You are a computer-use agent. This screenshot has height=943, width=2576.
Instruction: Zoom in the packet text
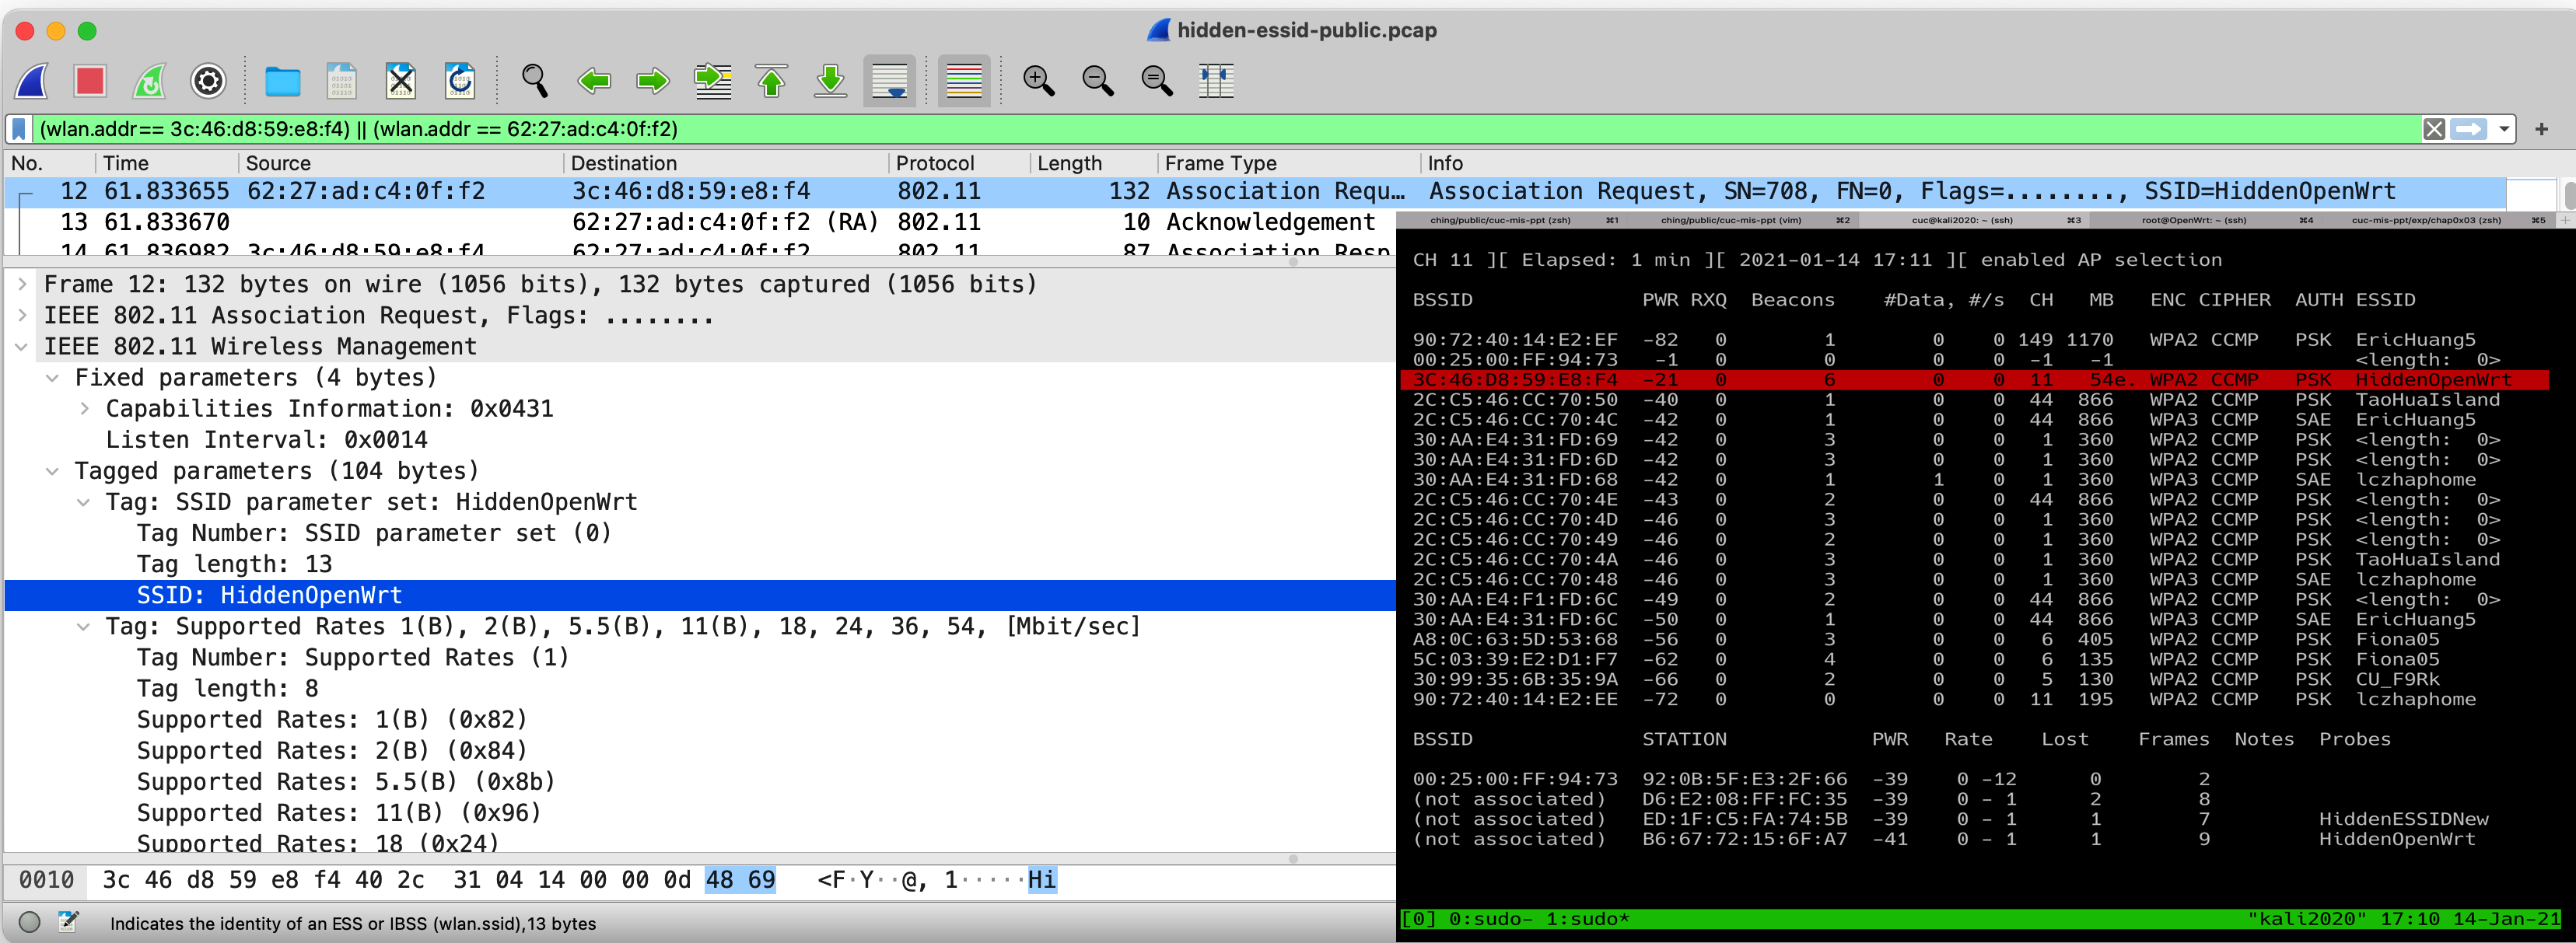point(1038,81)
